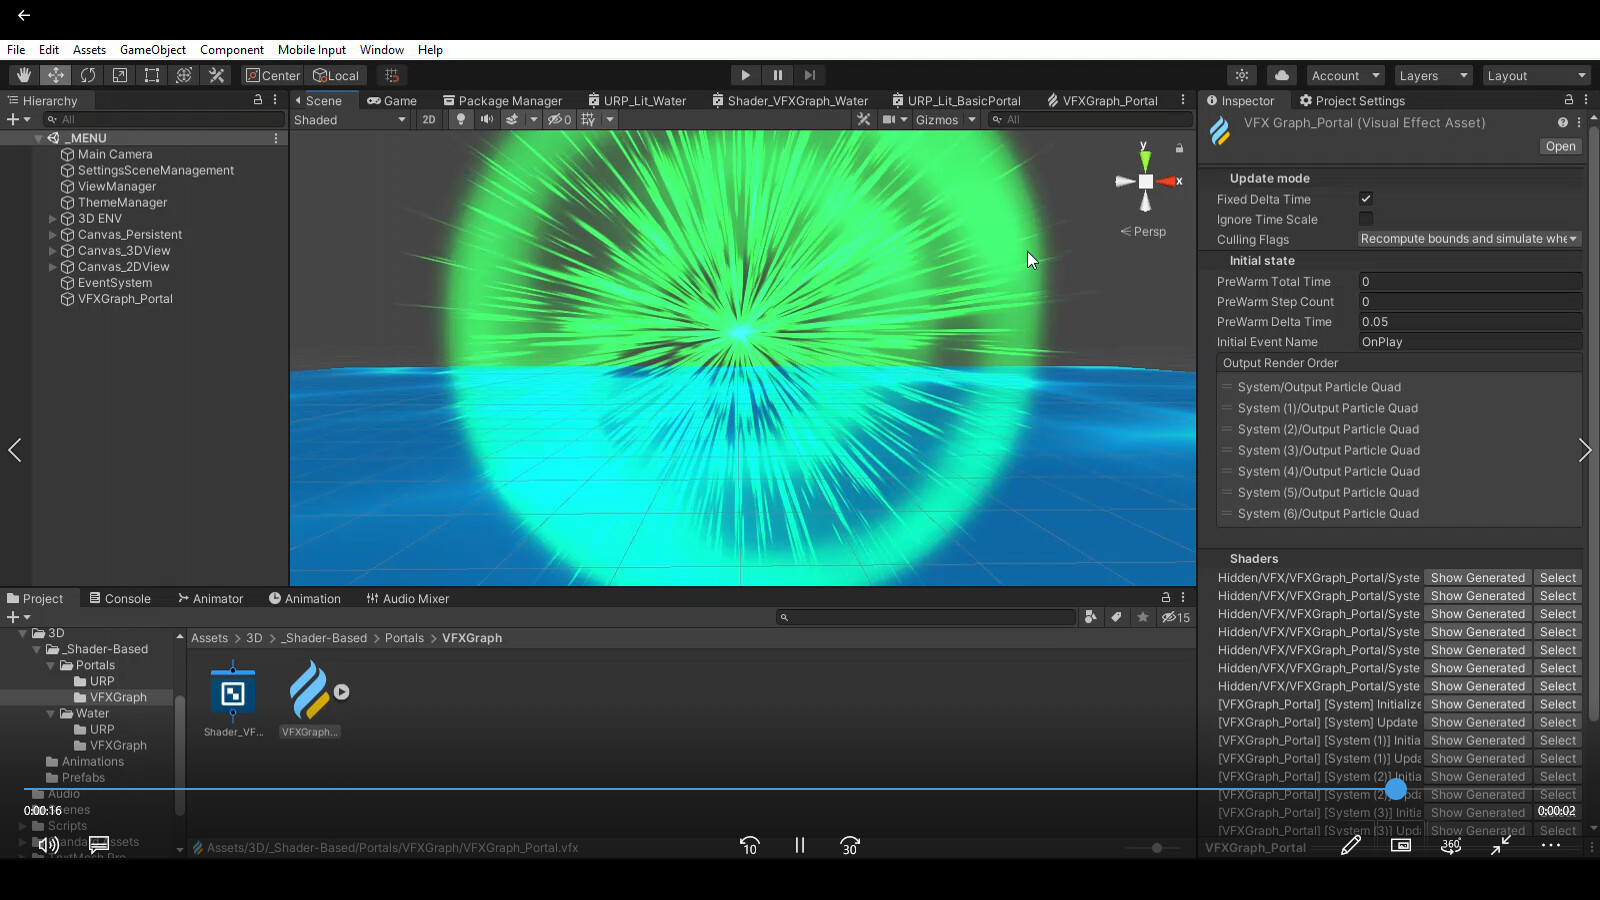The width and height of the screenshot is (1600, 900).
Task: Uncheck the Fixed Delta Time checkbox
Action: 1366,198
